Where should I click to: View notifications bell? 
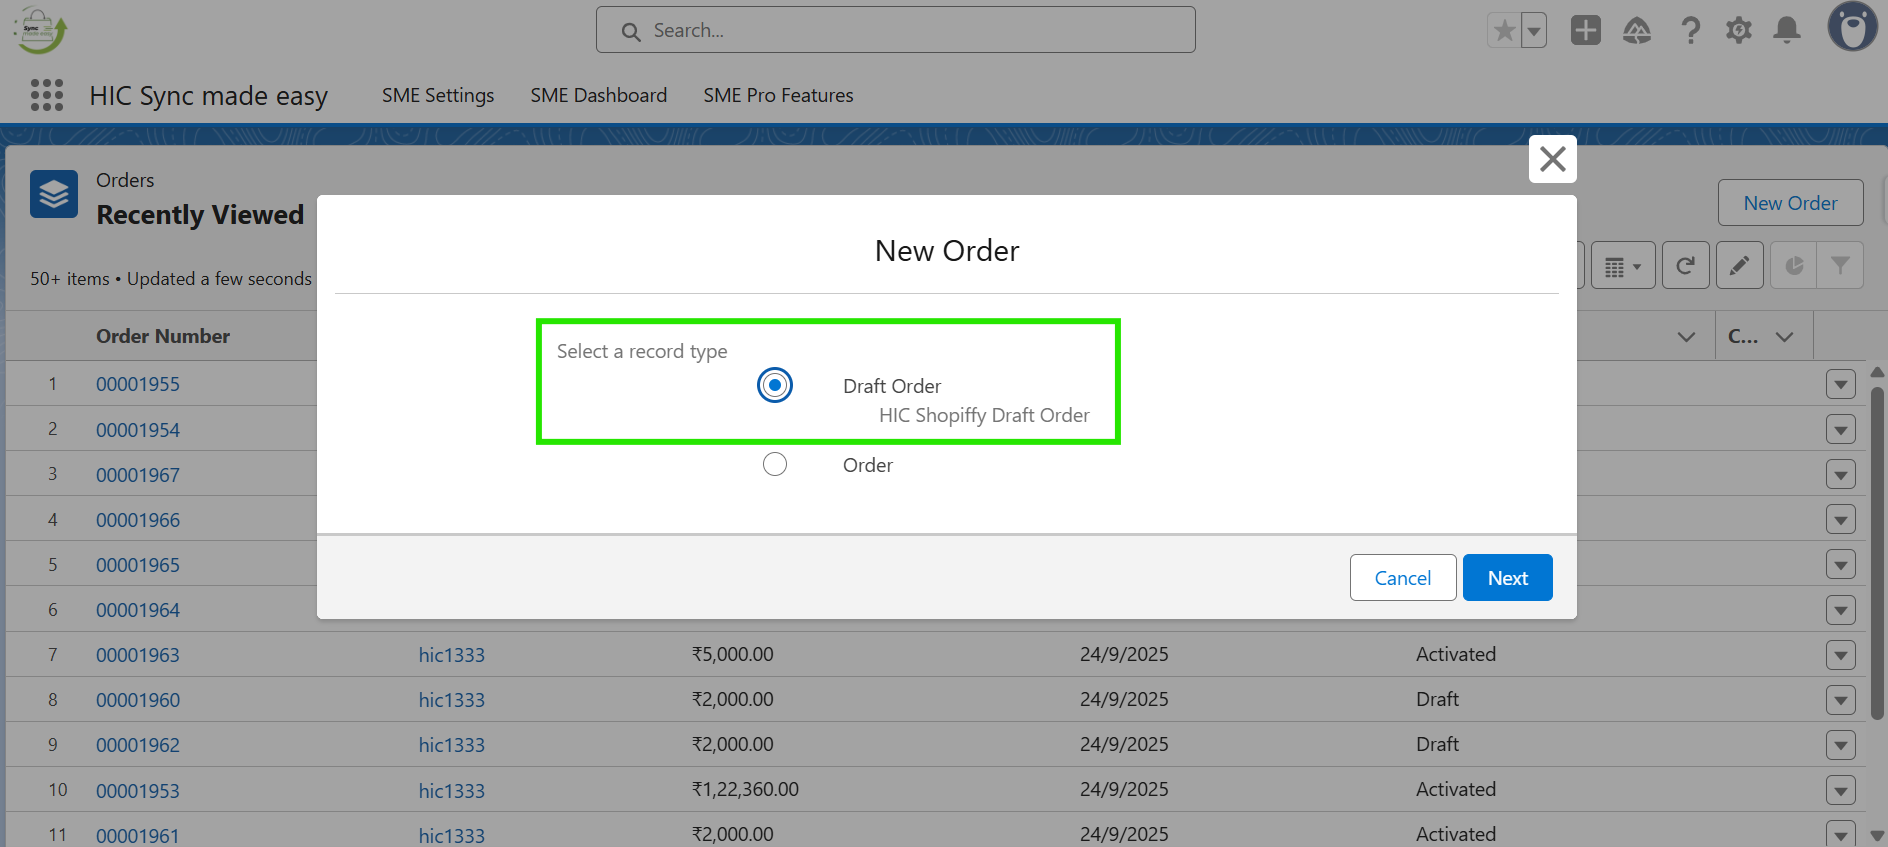click(x=1787, y=30)
